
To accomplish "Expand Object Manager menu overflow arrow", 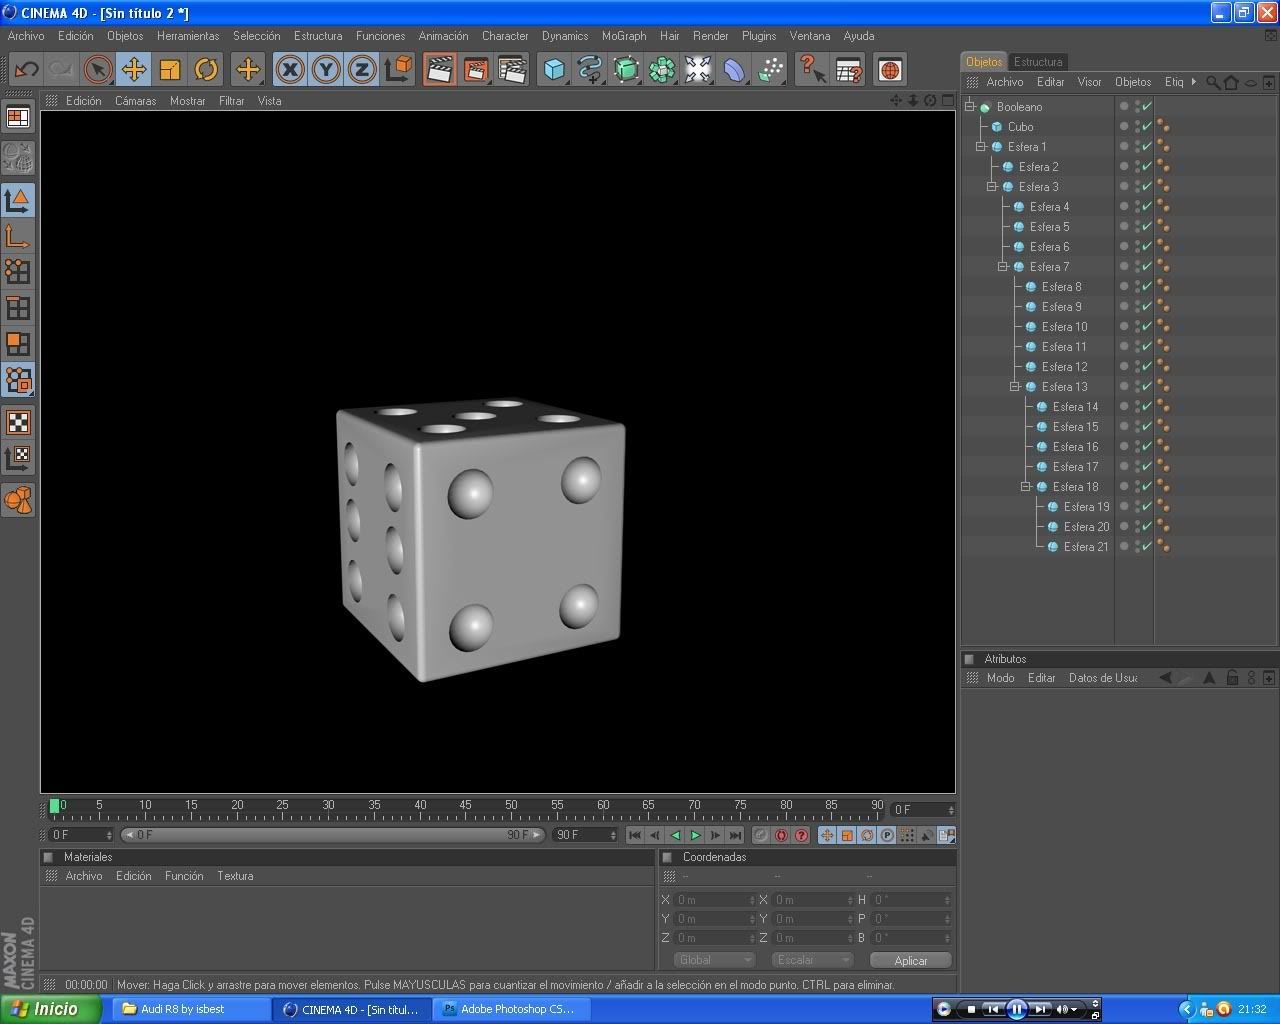I will (x=1193, y=82).
